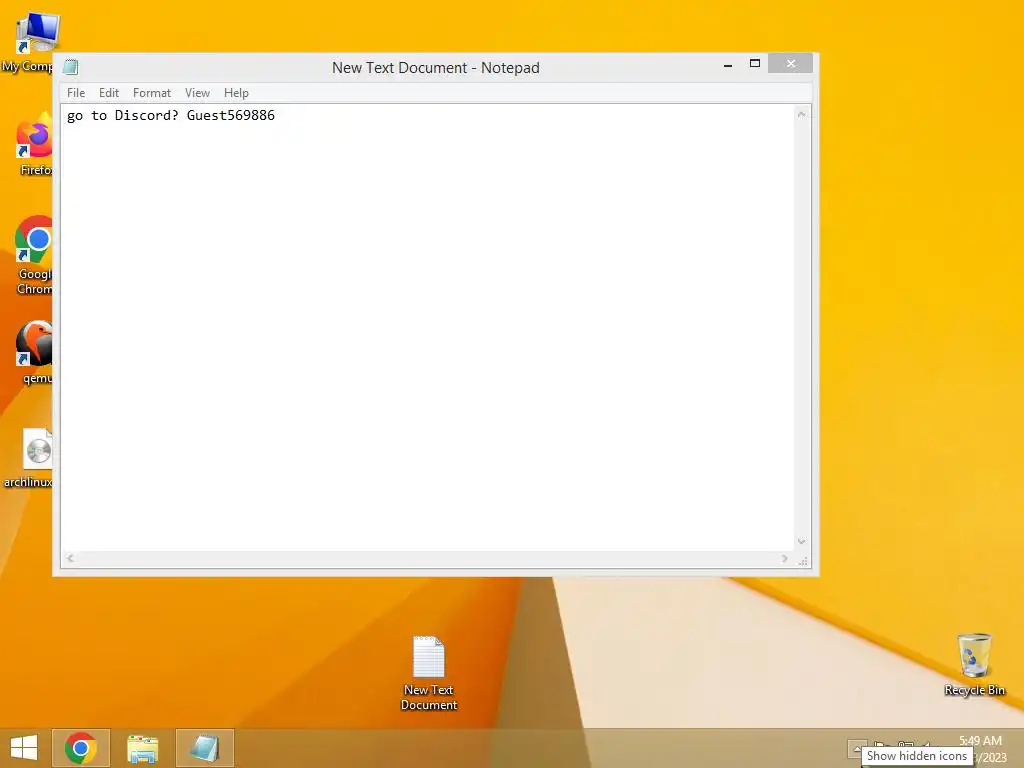Screen dimensions: 1024x768
Task: Select the New Text Document desktop file
Action: [428, 673]
